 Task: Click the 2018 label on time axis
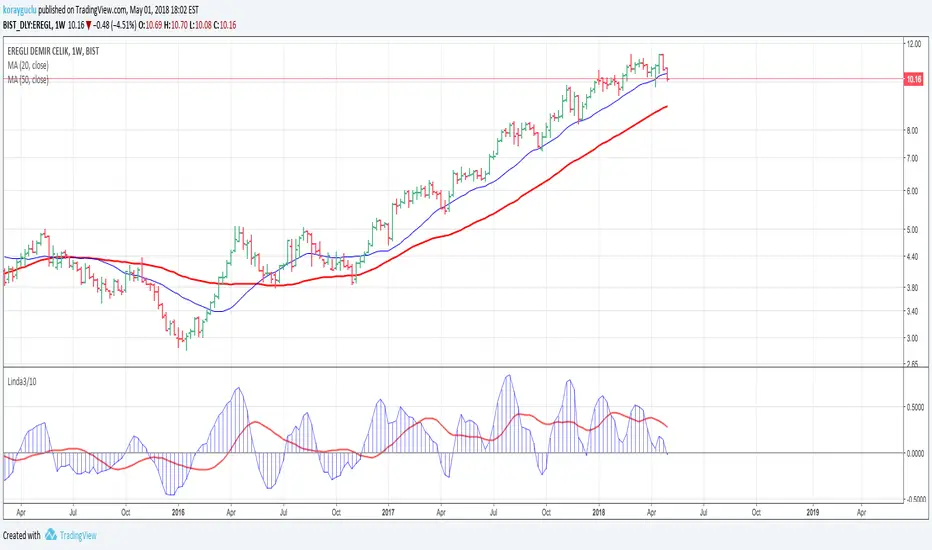click(x=599, y=512)
